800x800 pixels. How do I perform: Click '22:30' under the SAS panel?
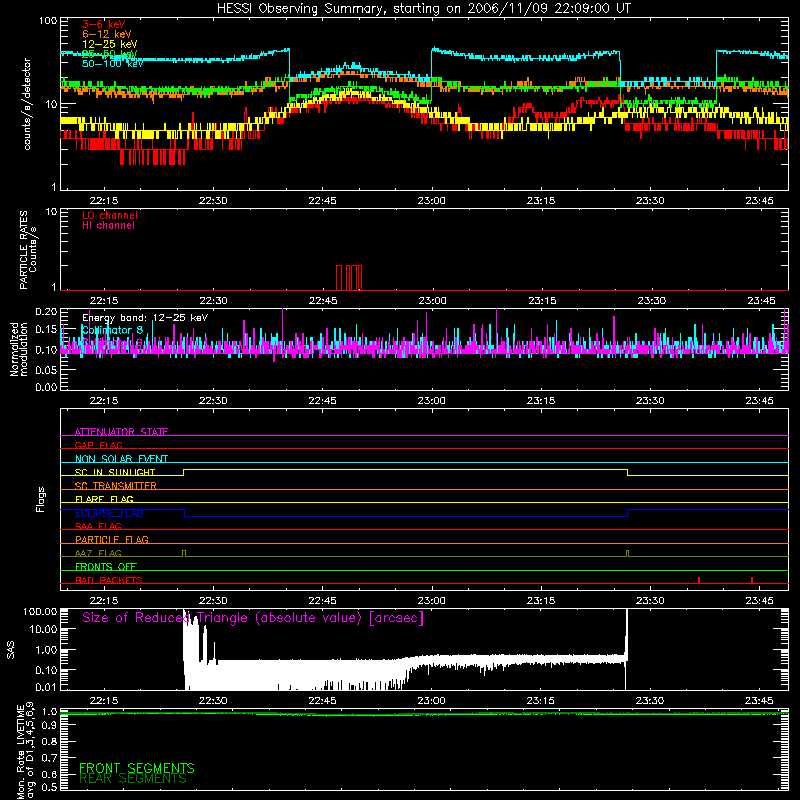(x=213, y=701)
